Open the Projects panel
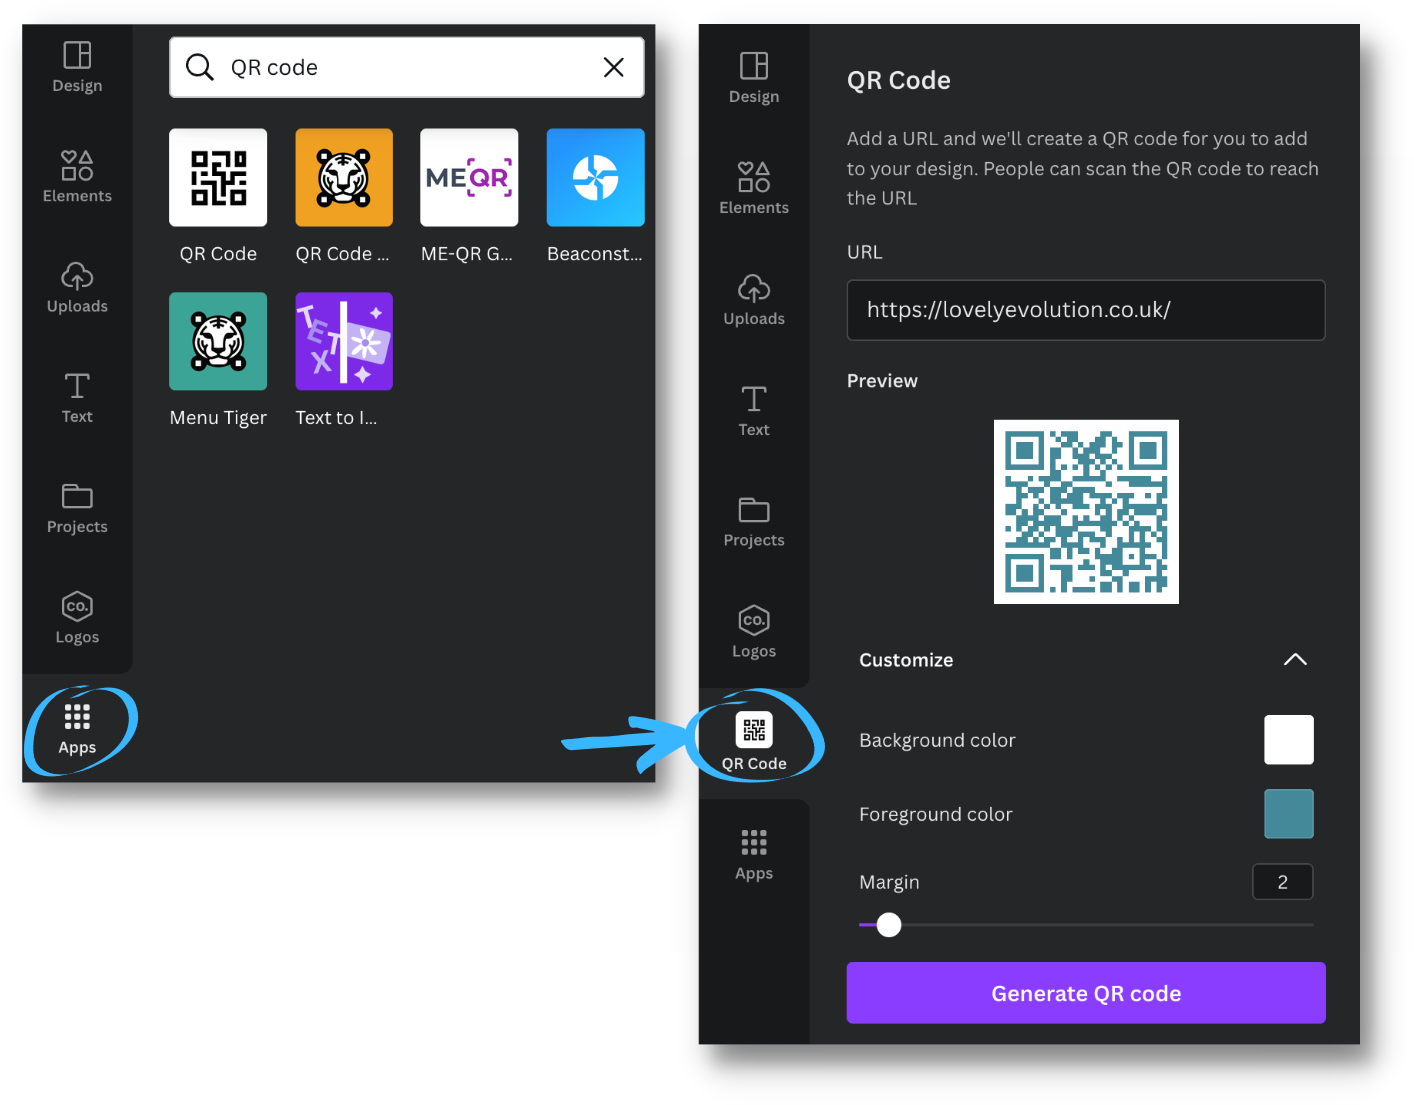 pos(76,508)
